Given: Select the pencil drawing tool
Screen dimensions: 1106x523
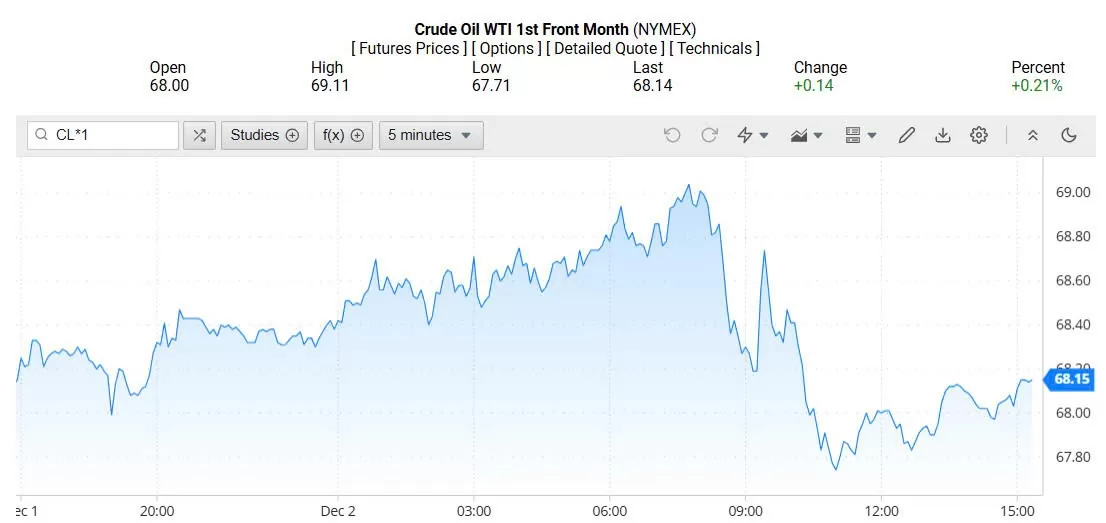Looking at the screenshot, I should click(907, 135).
